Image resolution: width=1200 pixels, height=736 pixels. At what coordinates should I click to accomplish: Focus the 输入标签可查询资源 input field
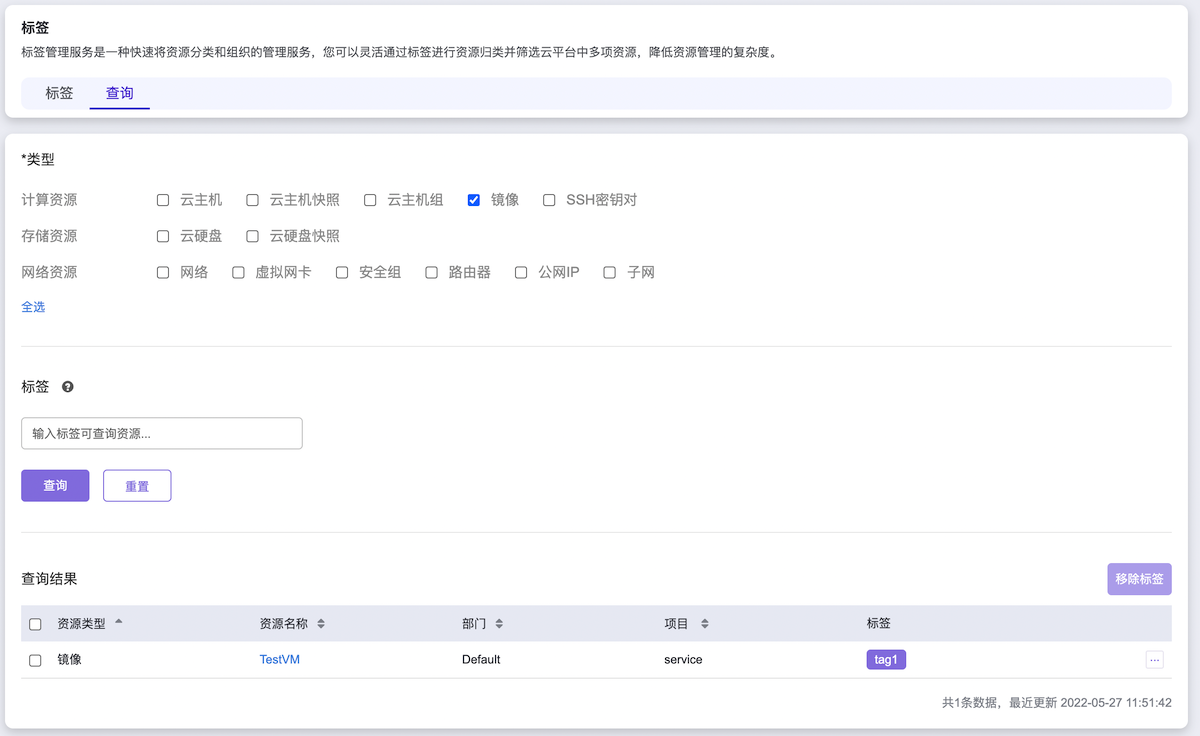coord(162,434)
